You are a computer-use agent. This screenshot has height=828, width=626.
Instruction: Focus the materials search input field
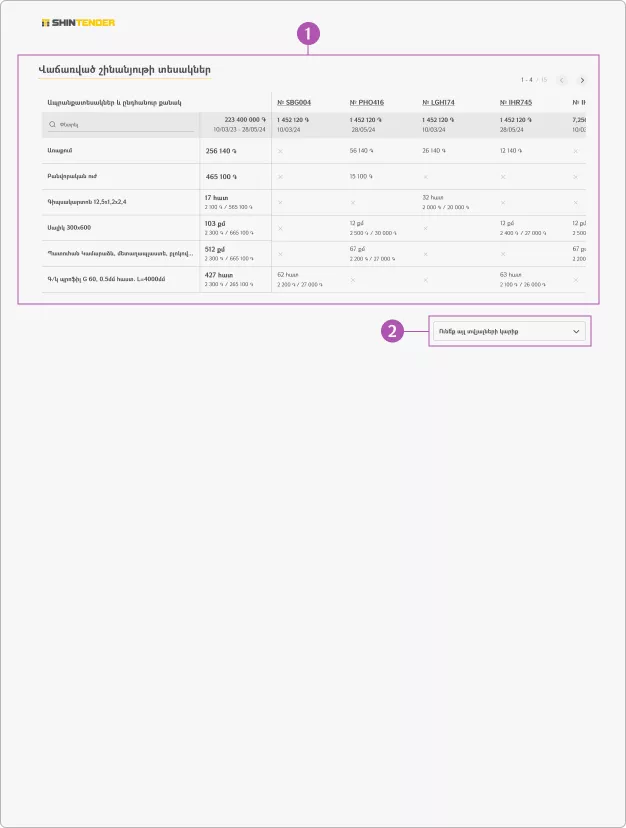[x=125, y=124]
